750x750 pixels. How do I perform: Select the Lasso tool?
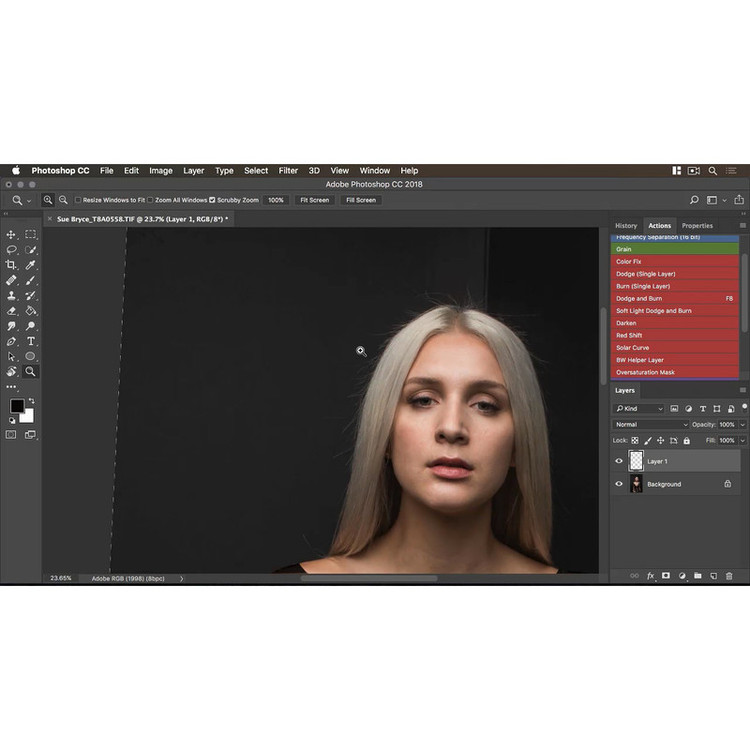12,250
